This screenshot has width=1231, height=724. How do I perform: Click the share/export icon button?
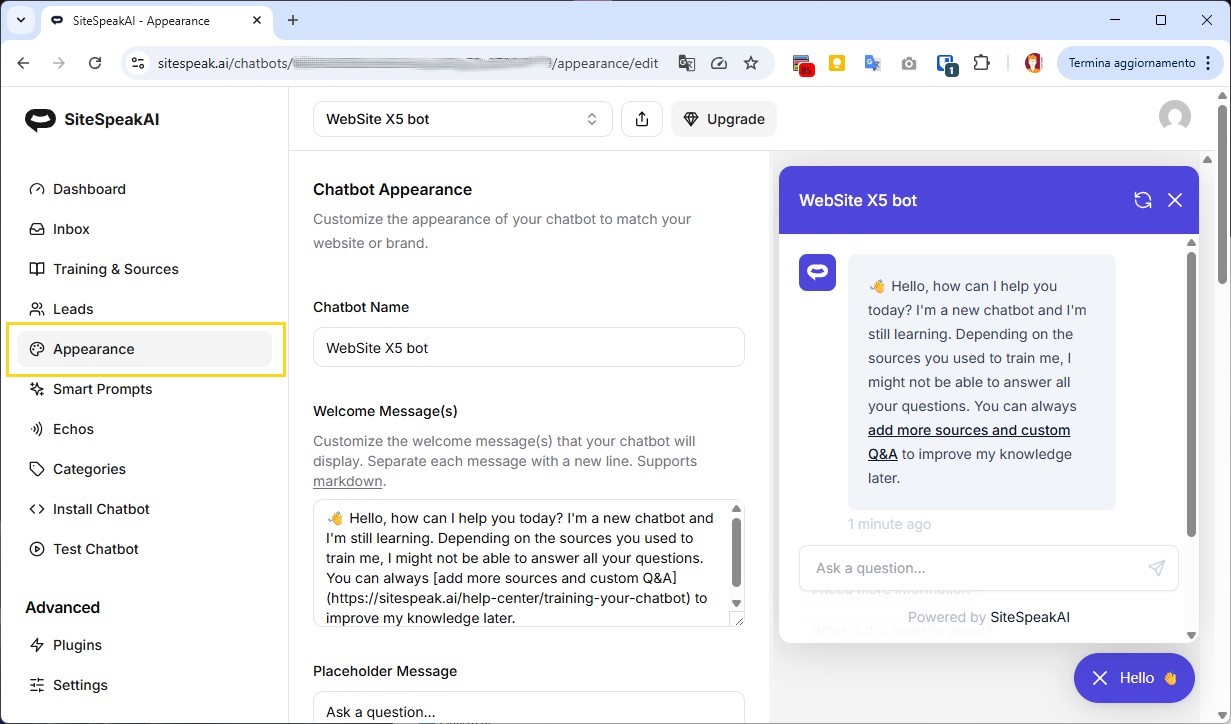point(642,119)
